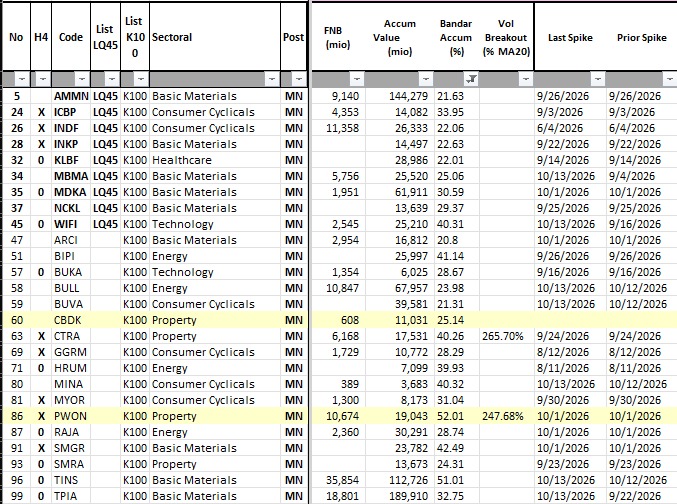
Task: Click the INKP code cell
Action: click(71, 144)
